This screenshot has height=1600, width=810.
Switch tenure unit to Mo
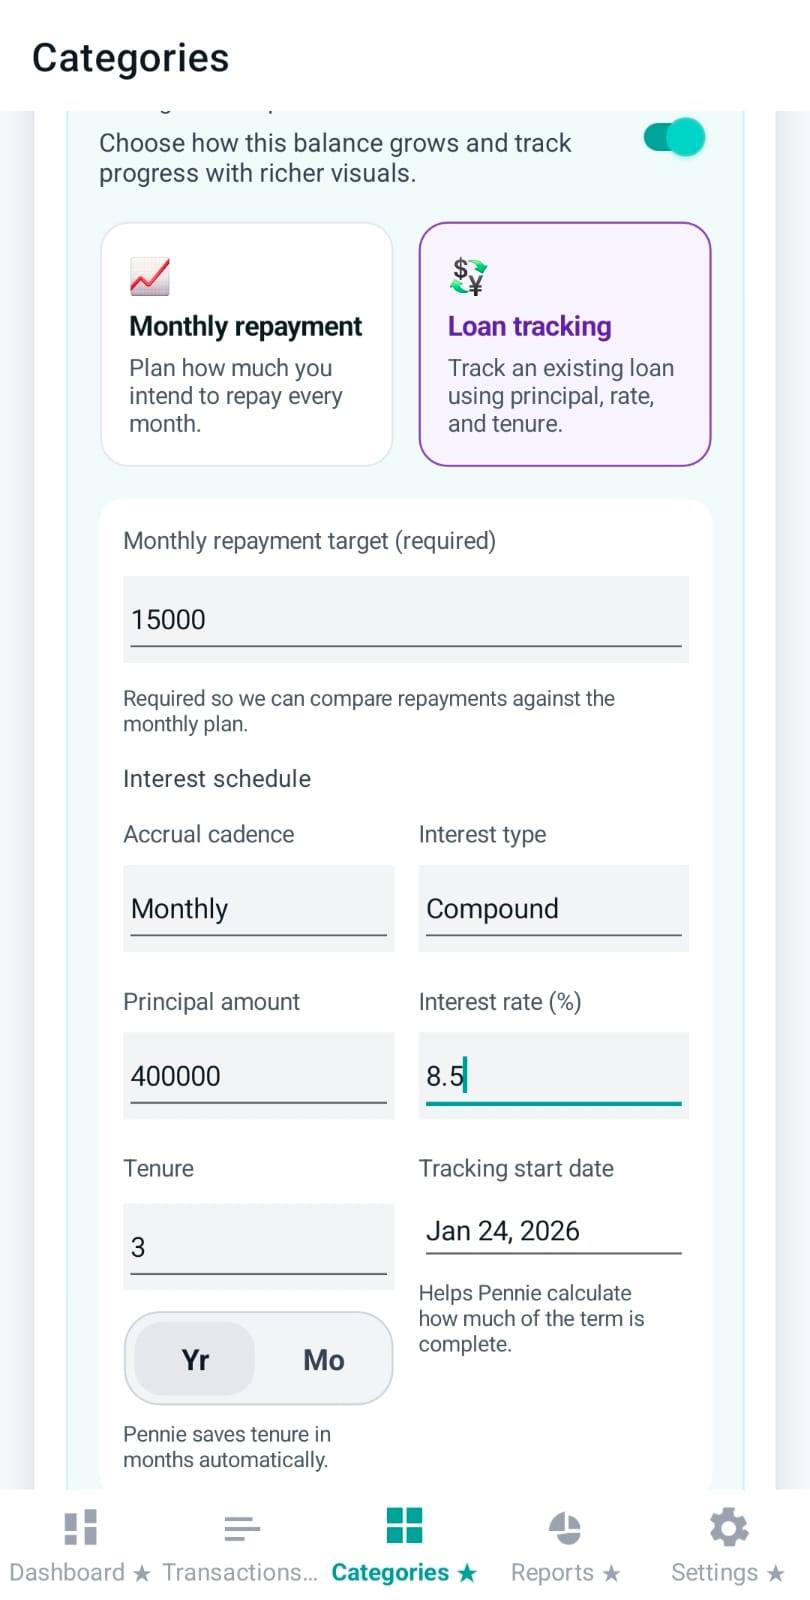(x=322, y=1358)
